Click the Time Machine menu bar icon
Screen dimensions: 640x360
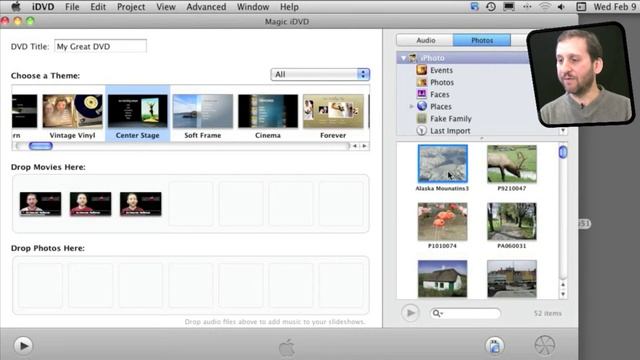coord(491,7)
